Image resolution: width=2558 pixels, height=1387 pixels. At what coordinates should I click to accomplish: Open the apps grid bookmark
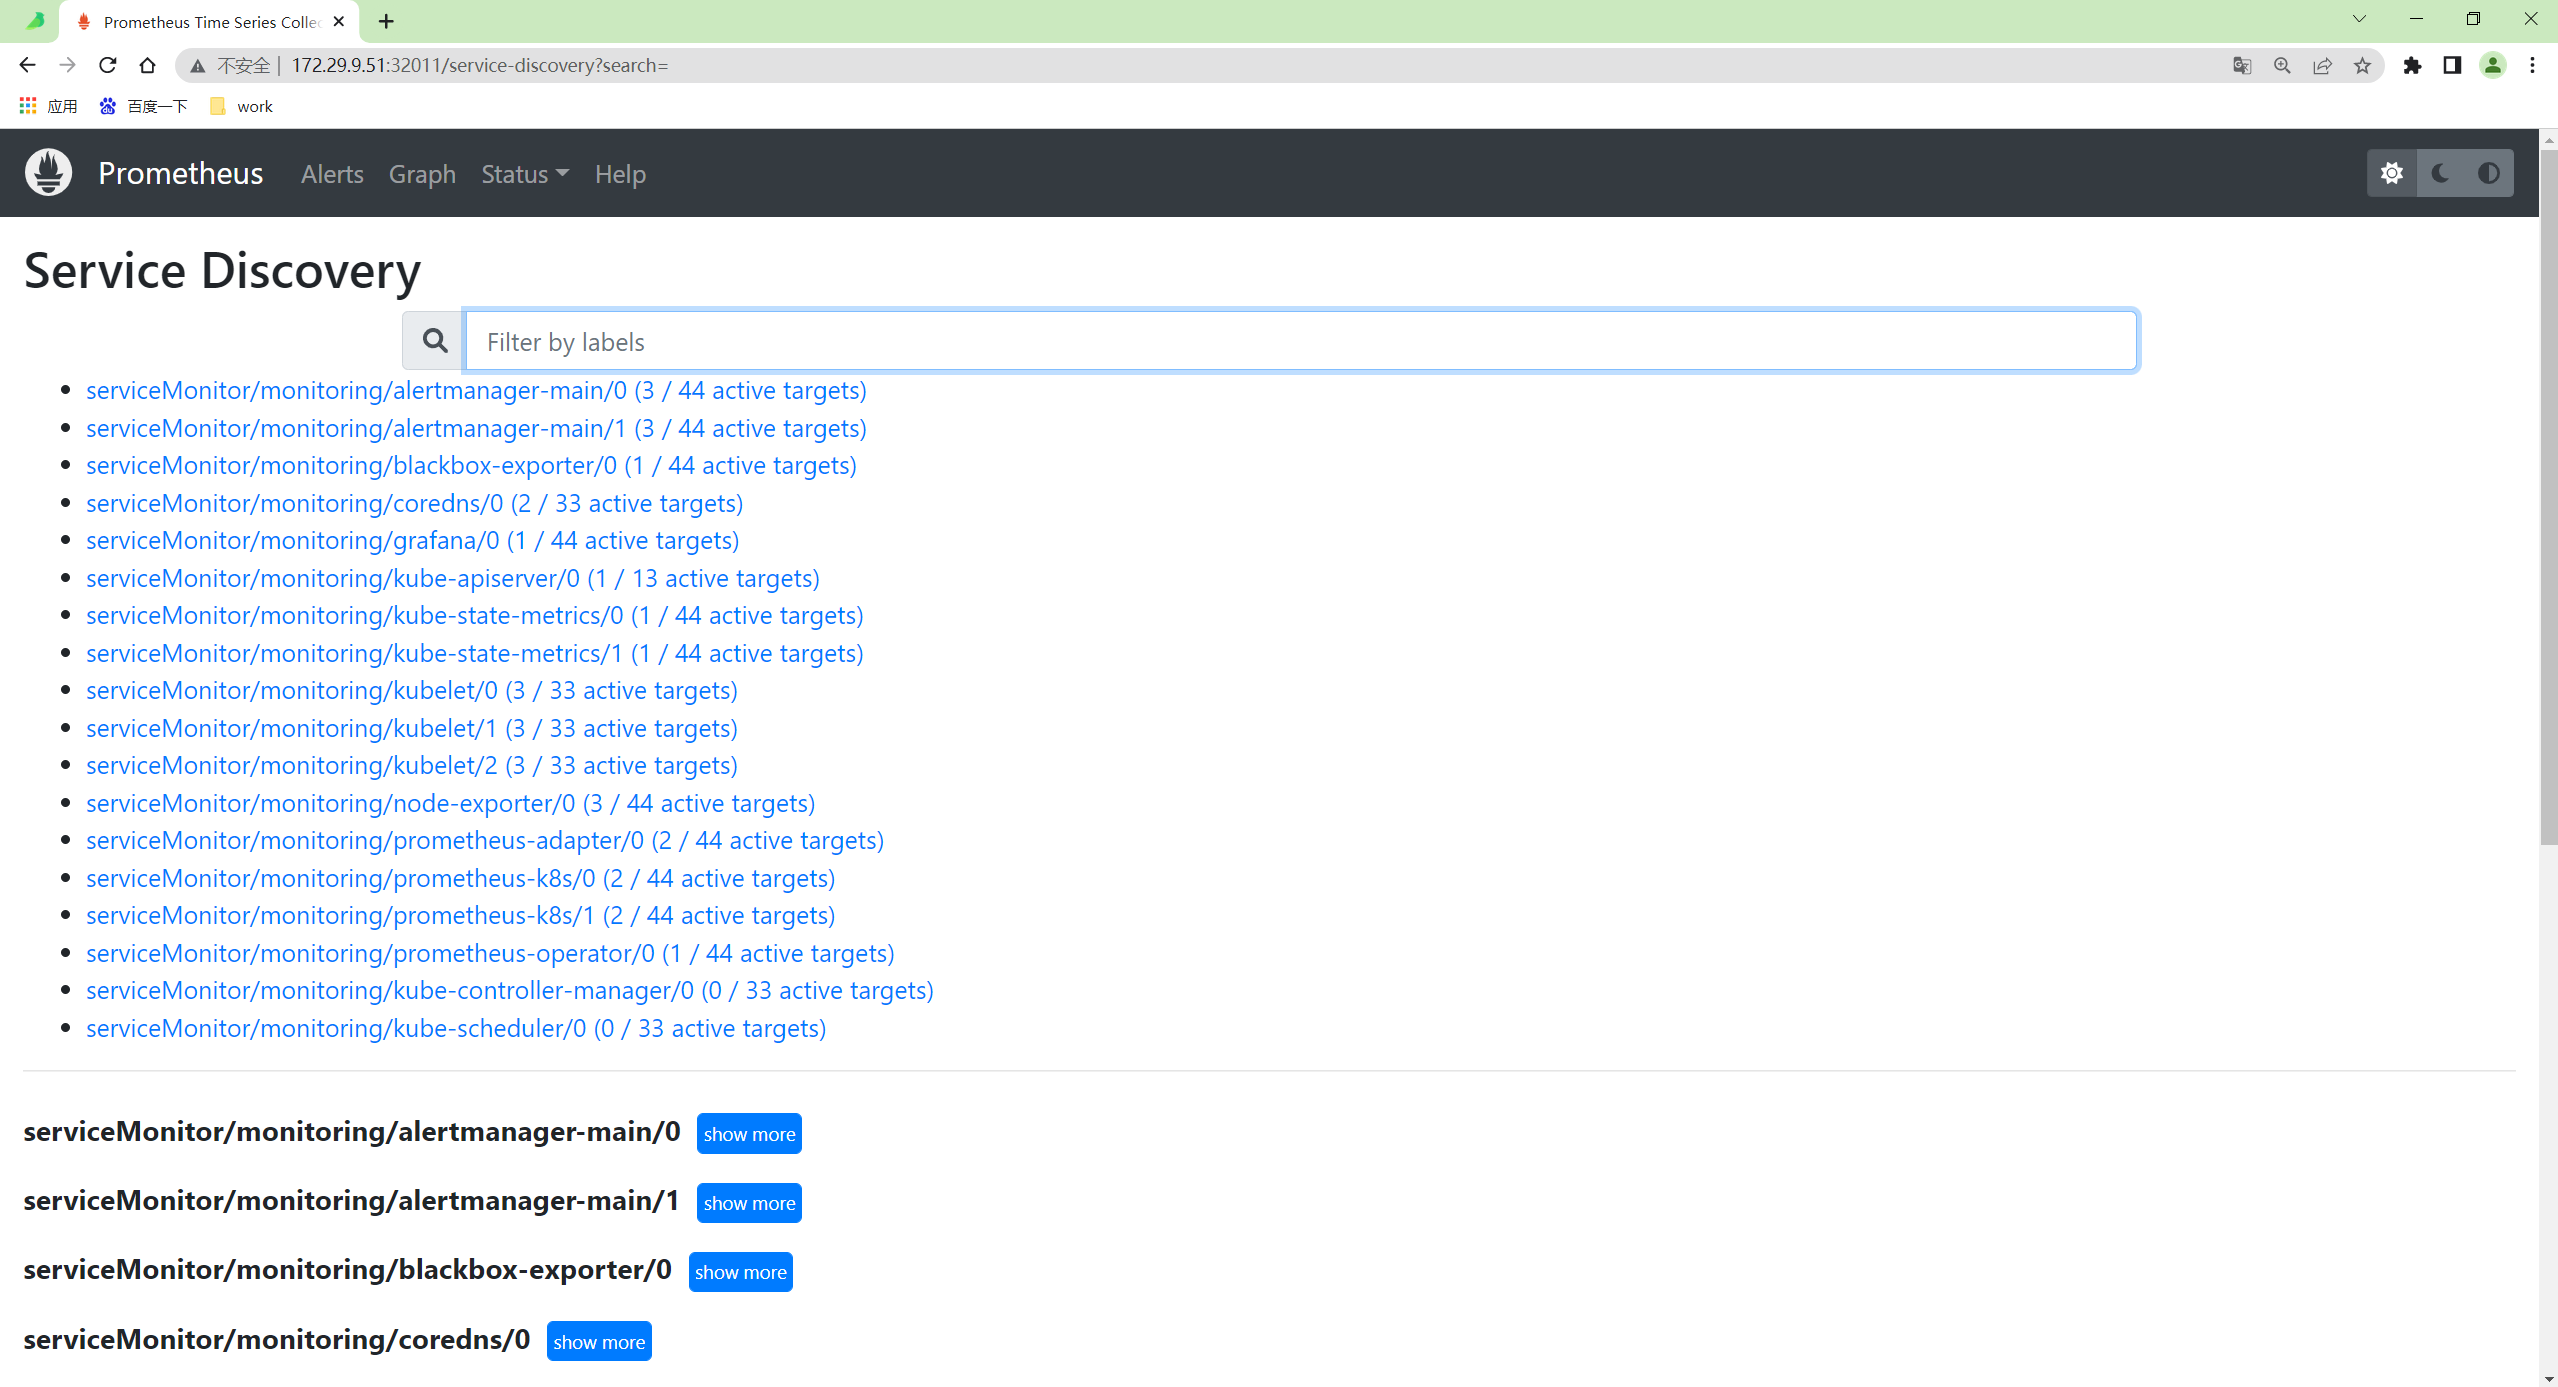pos(47,106)
